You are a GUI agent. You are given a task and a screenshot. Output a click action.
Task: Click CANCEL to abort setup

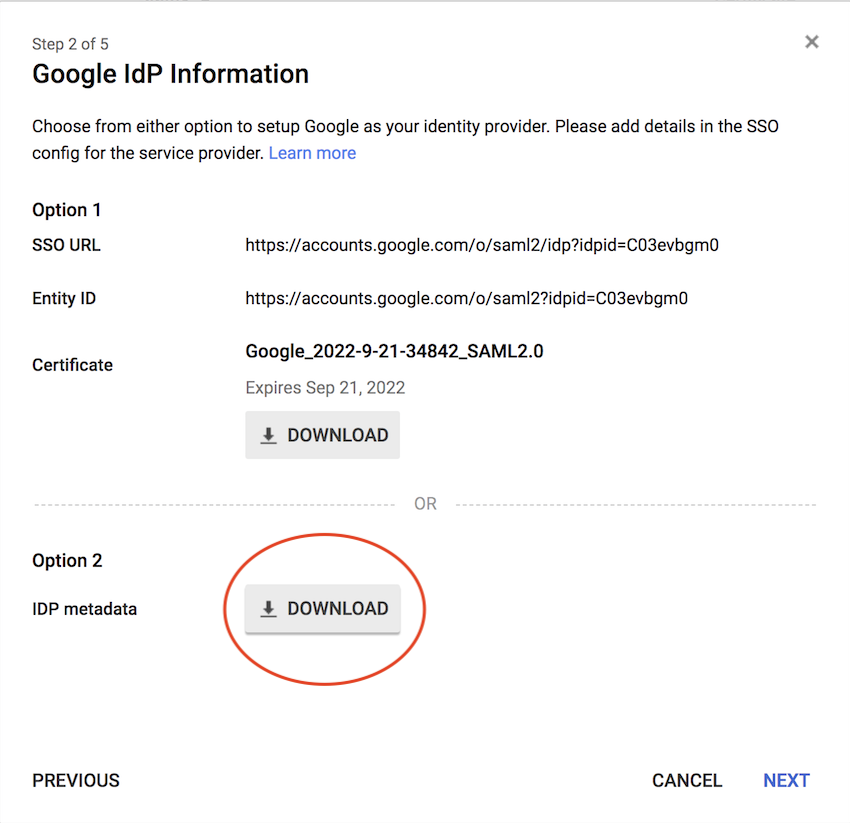click(687, 780)
